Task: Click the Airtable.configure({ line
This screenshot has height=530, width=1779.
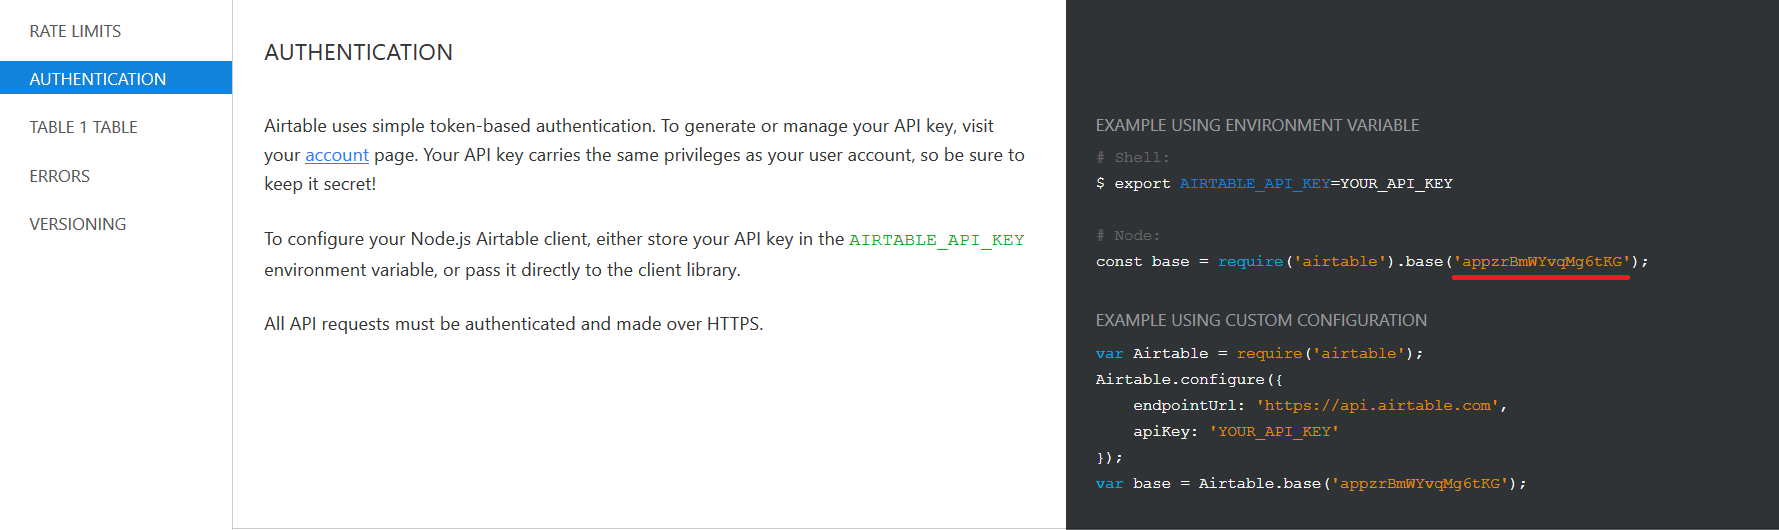Action: coord(1189,379)
